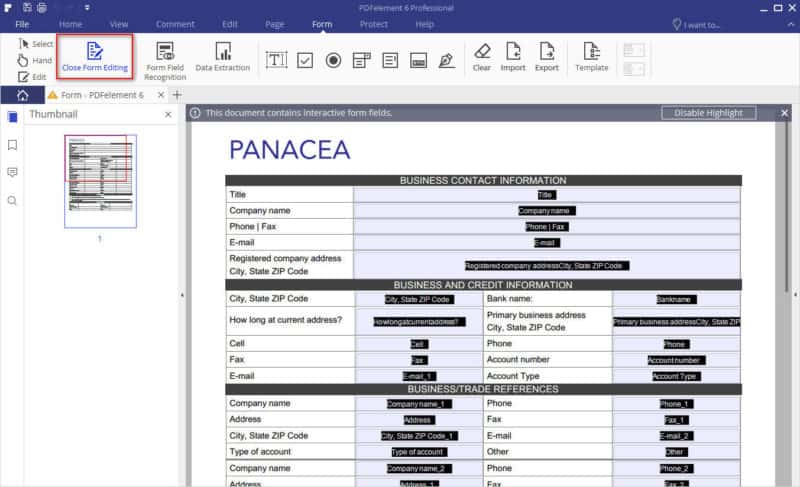Select the Push Button form tool

pos(418,60)
